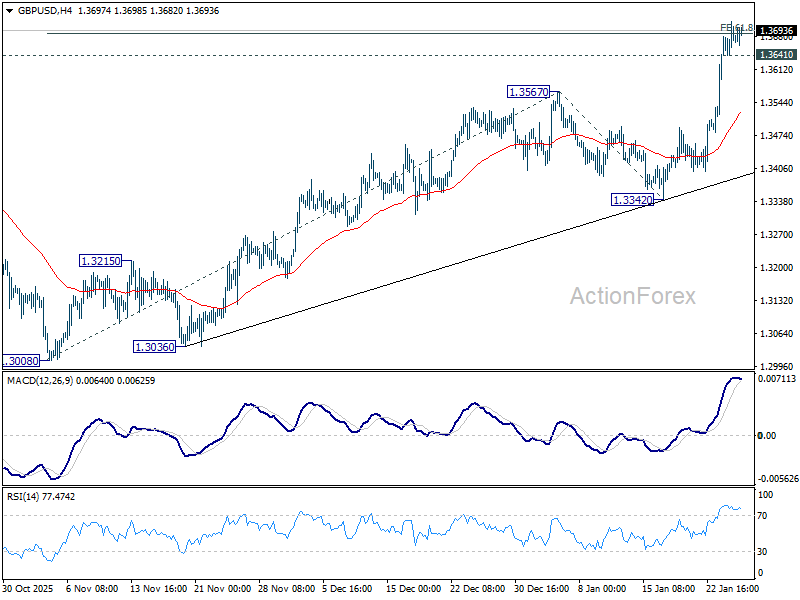The height and width of the screenshot is (600, 800).
Task: Click the 8 Jan 00:00 date label
Action: pos(602,588)
